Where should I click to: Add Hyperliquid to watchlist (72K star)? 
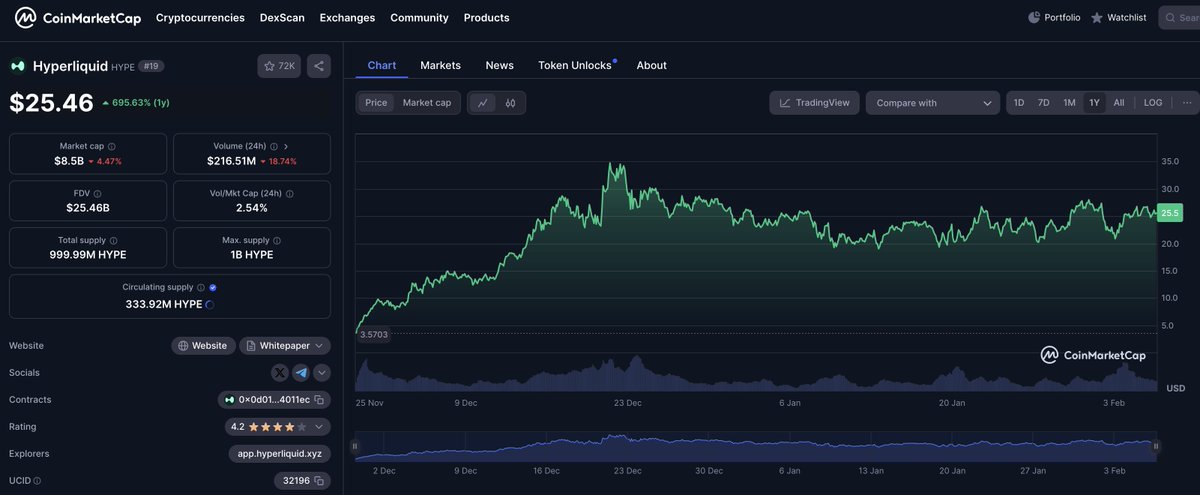pos(279,66)
